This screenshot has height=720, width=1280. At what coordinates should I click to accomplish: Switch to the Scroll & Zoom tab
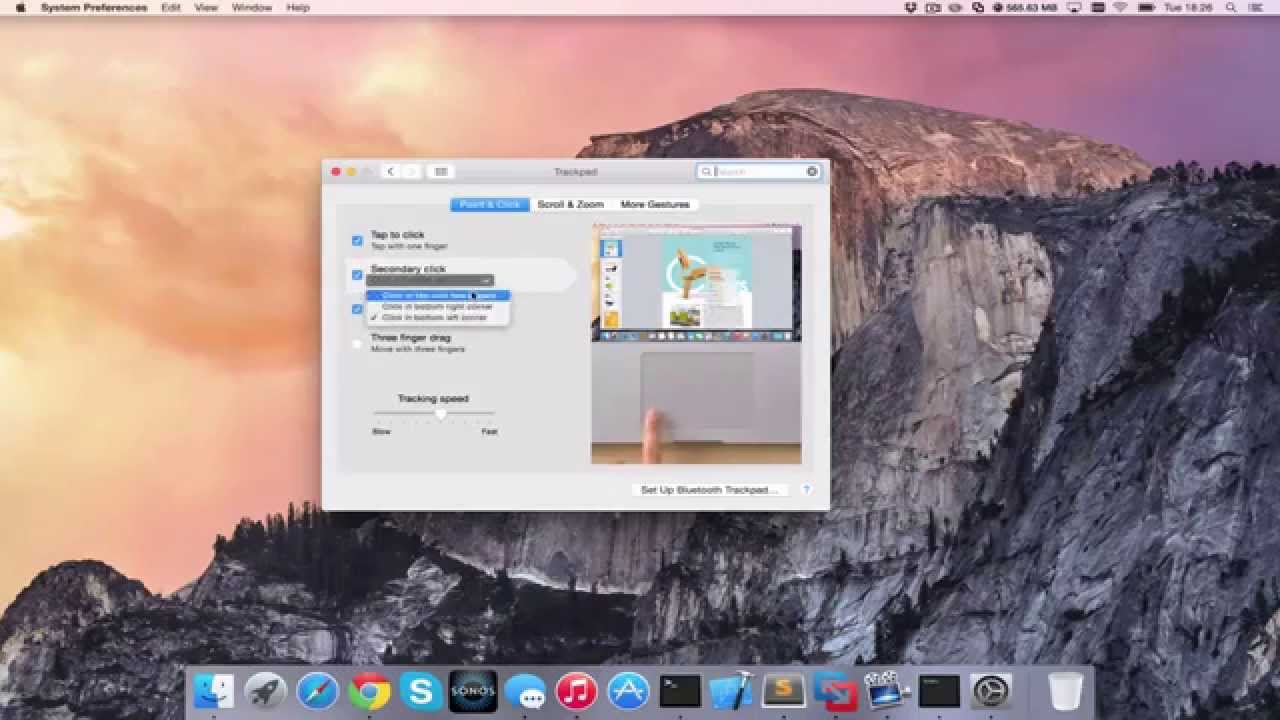[570, 204]
